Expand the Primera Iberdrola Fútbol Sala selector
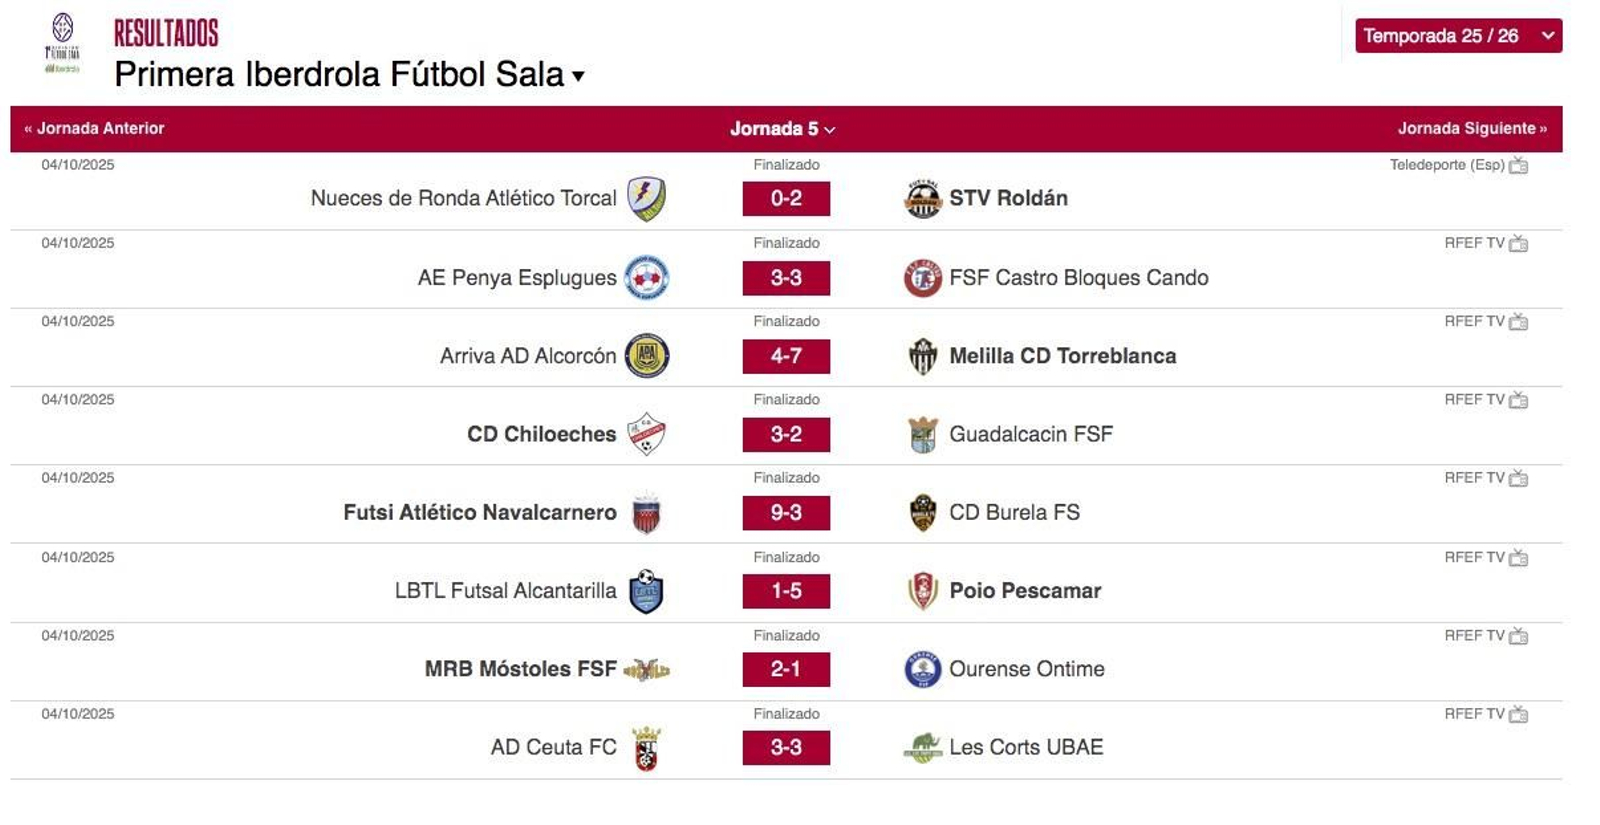Screen dimensions: 1600x825 tap(577, 77)
